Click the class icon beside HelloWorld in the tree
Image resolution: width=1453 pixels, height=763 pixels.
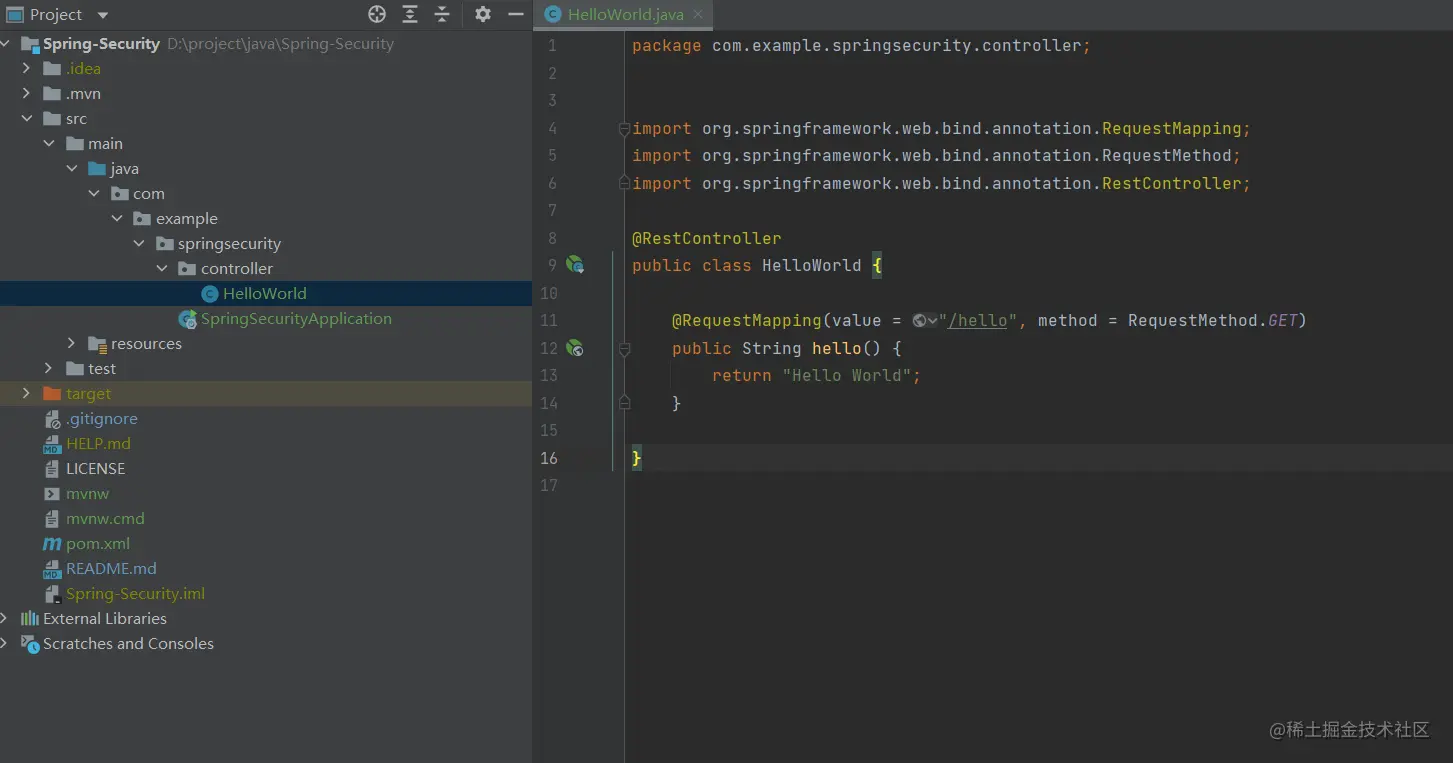tap(210, 294)
